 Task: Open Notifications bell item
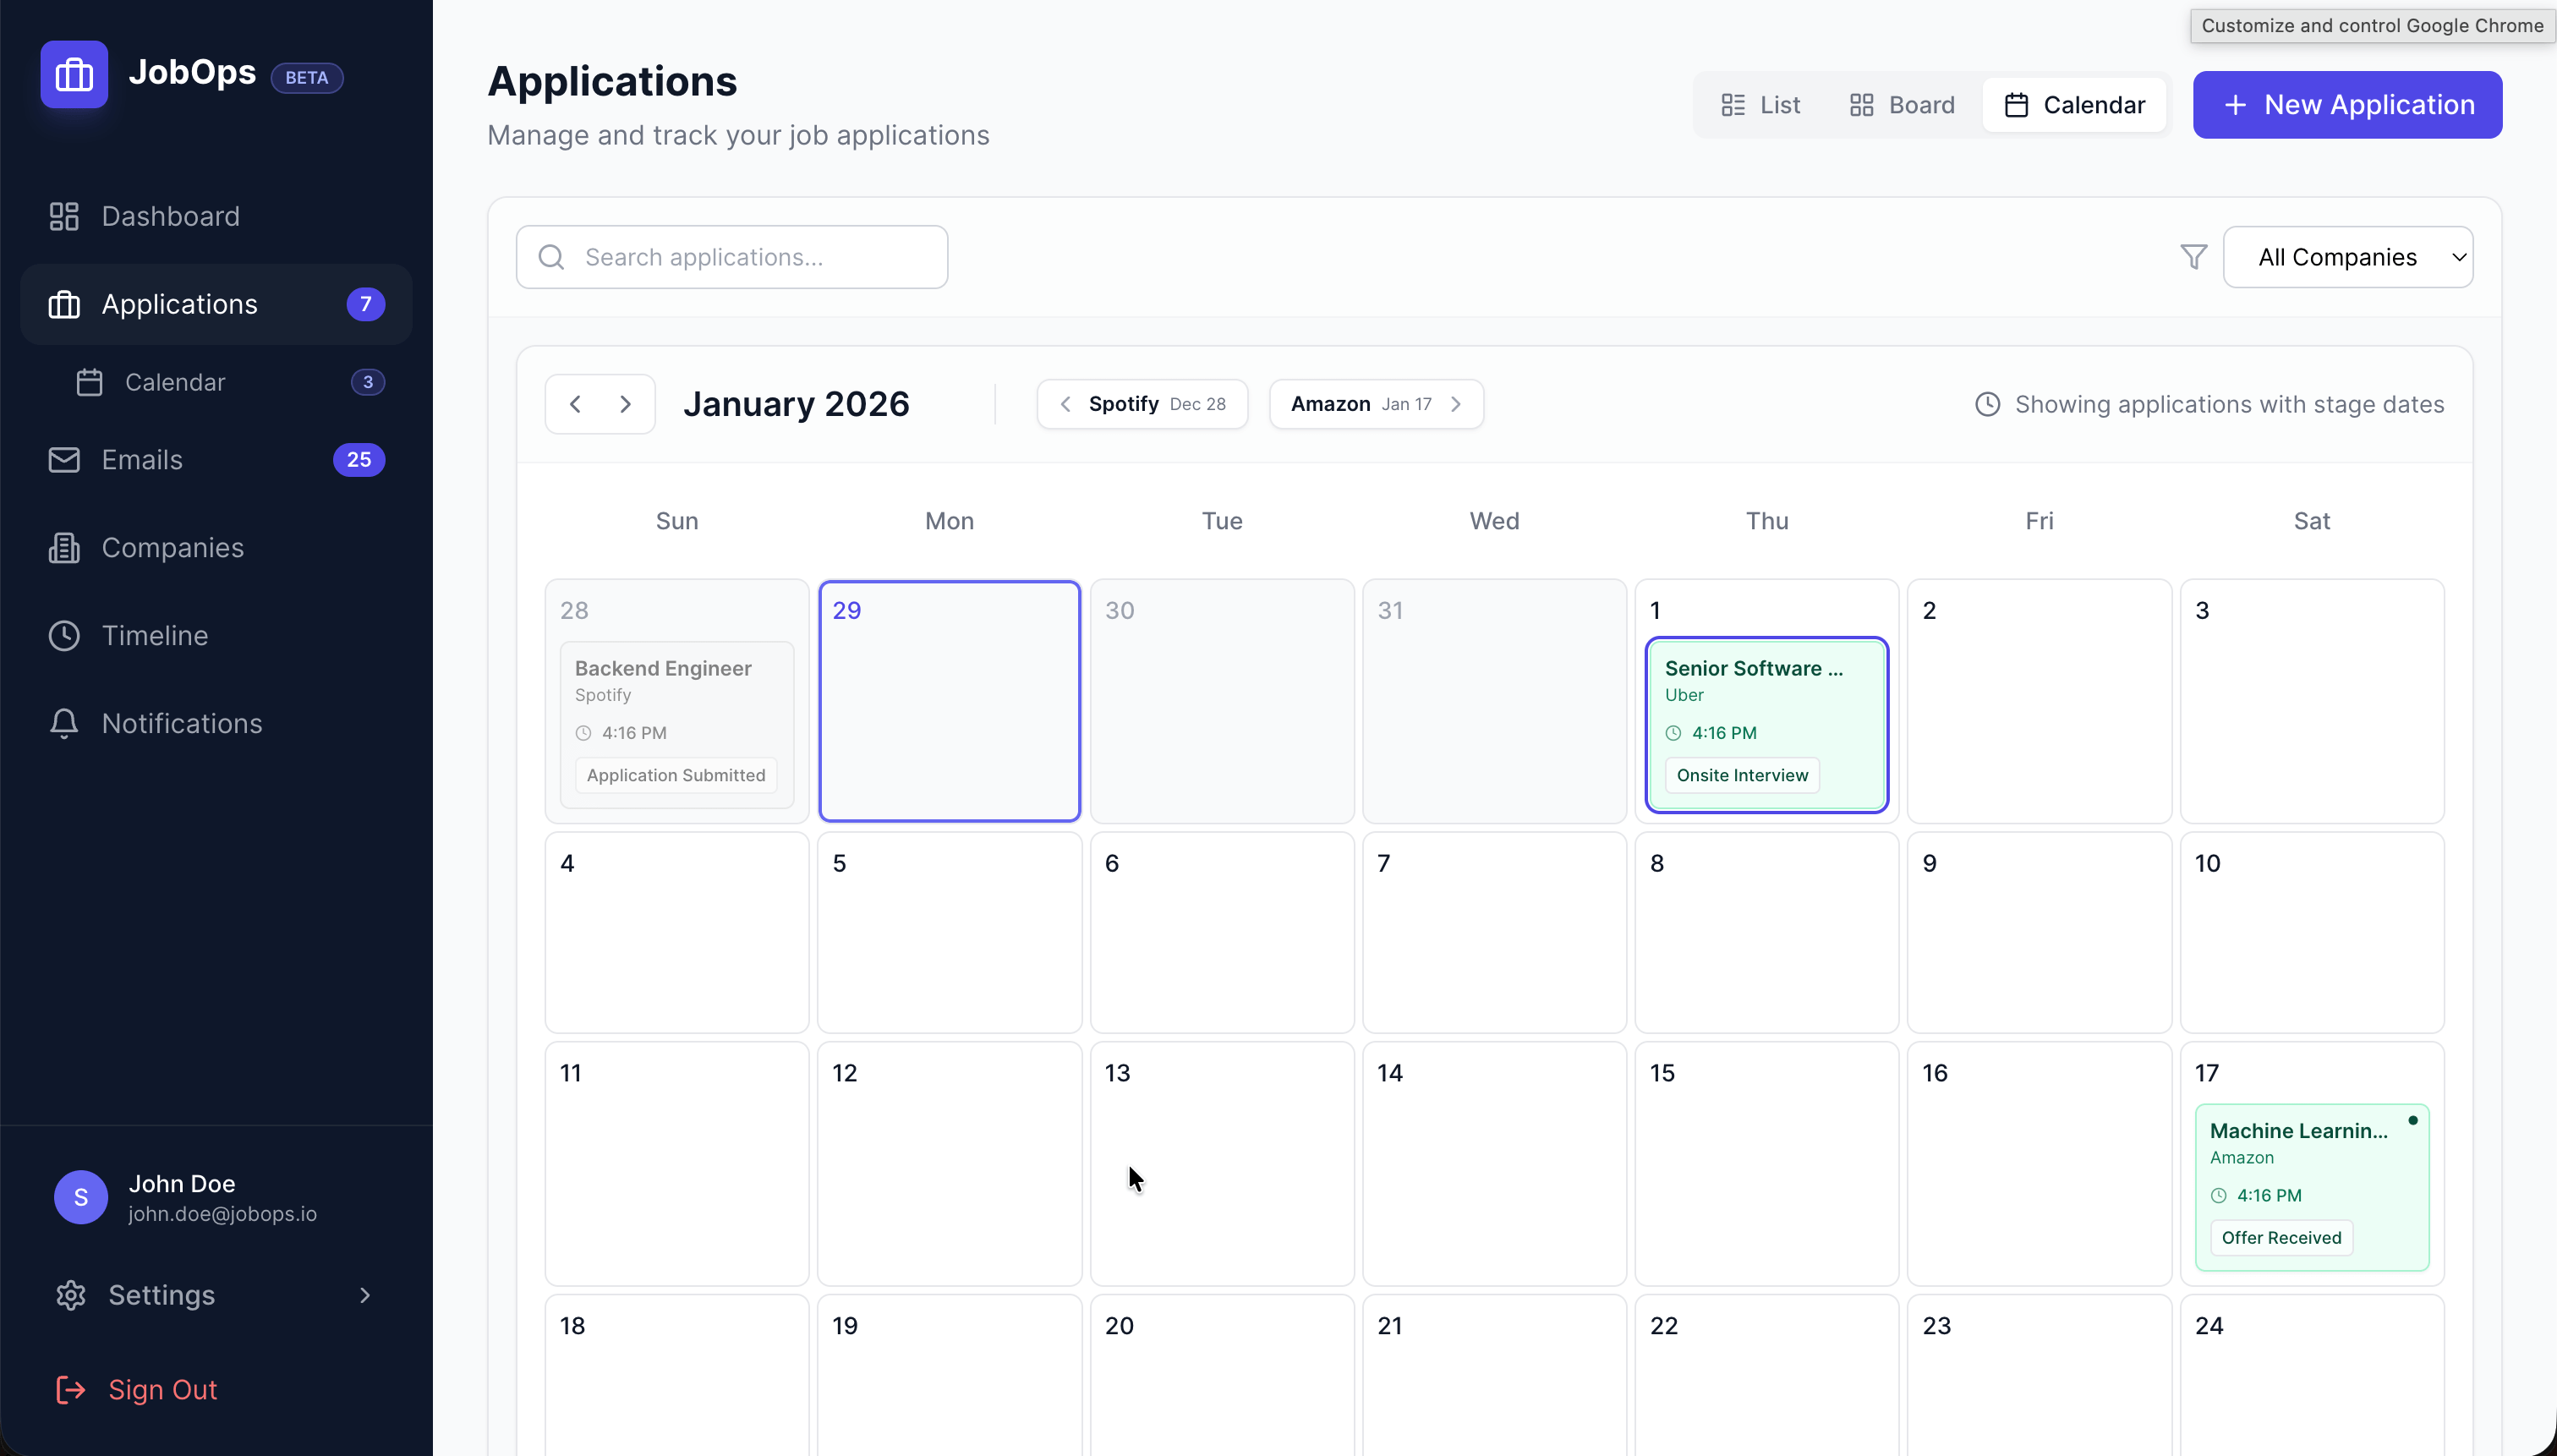(64, 724)
